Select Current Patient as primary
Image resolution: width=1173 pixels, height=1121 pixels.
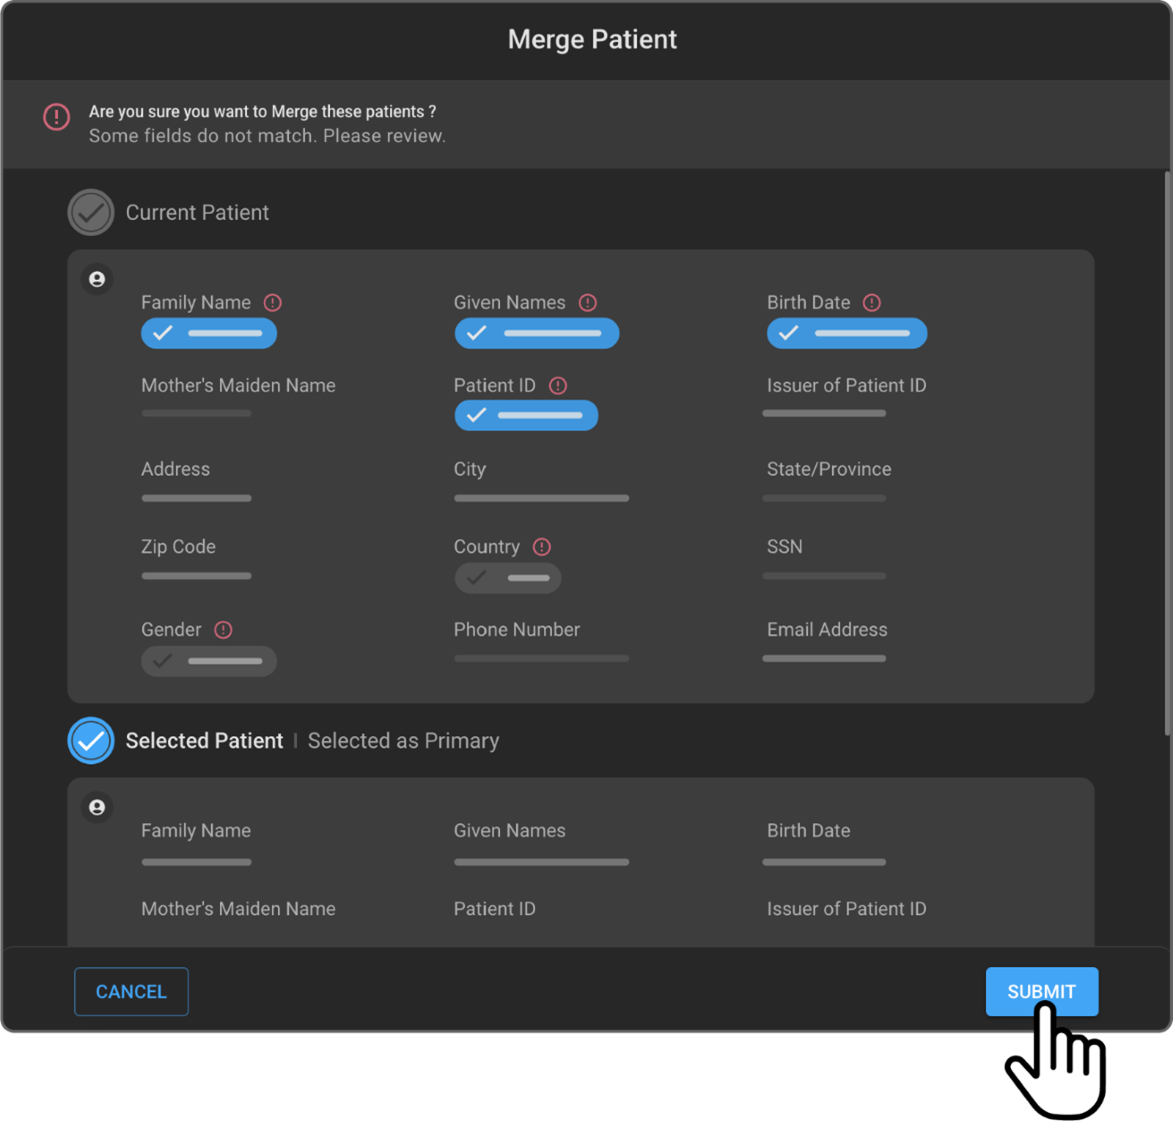91,213
